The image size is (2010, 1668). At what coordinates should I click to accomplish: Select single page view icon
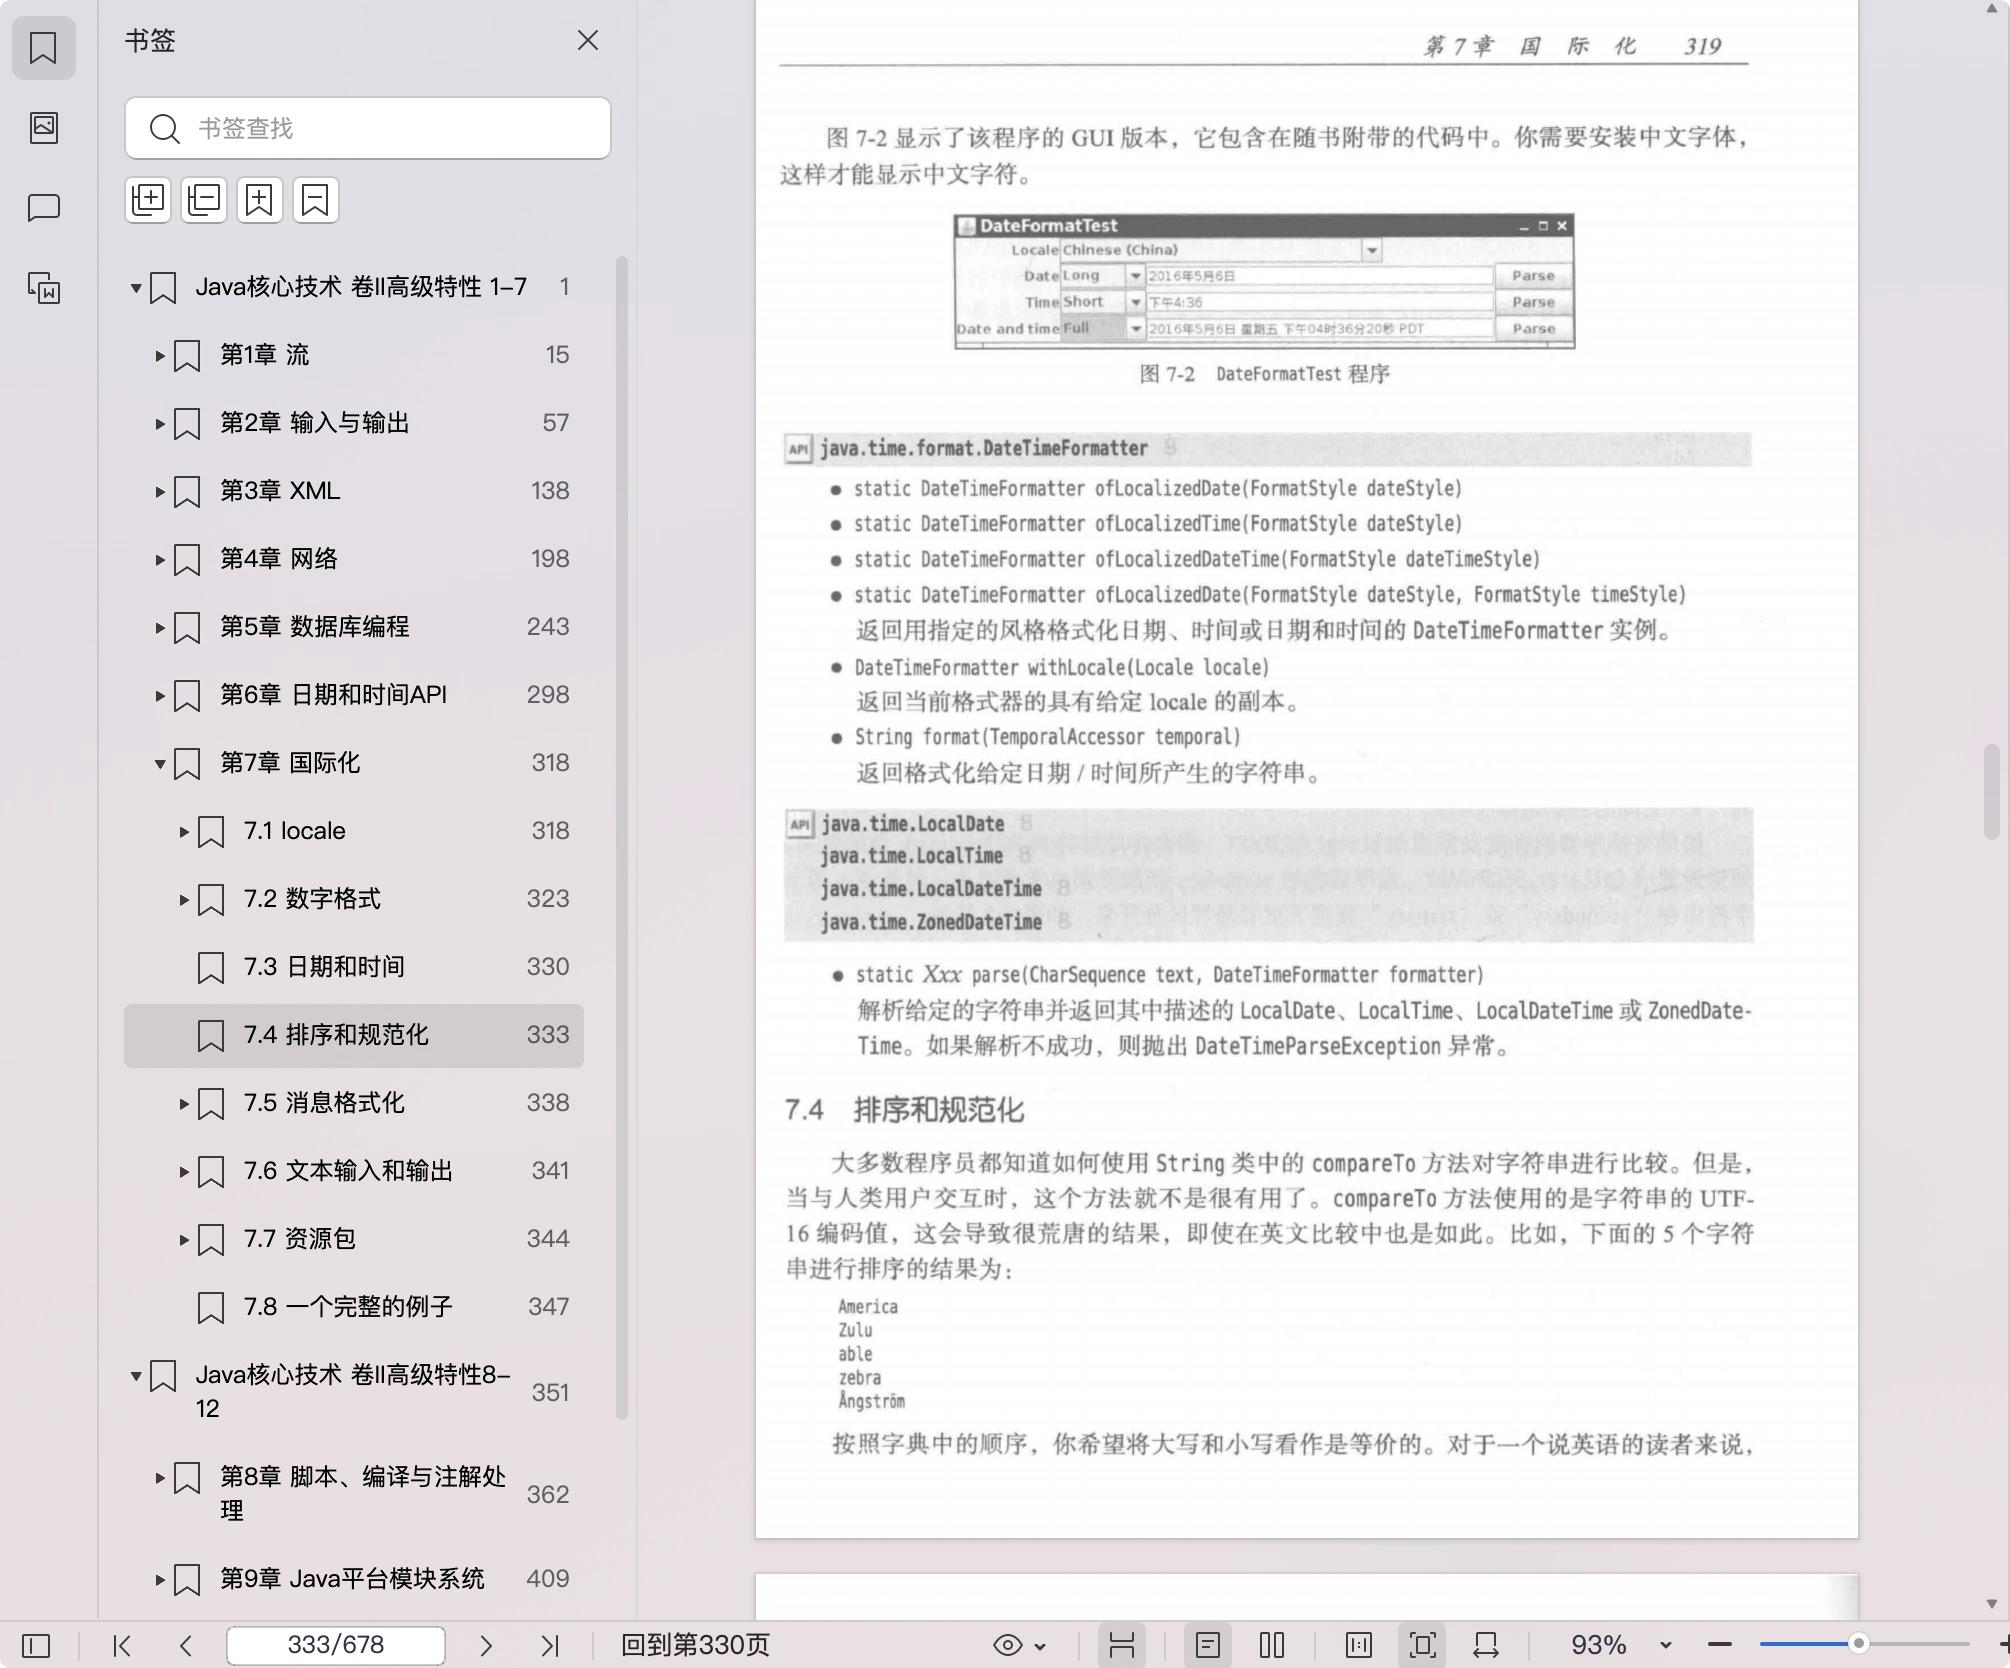coord(1208,1645)
